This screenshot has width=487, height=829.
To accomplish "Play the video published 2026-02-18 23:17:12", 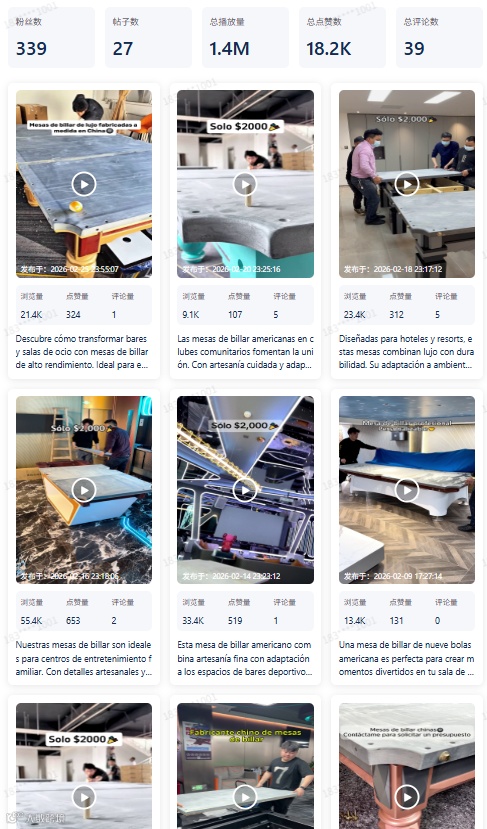I will [407, 185].
